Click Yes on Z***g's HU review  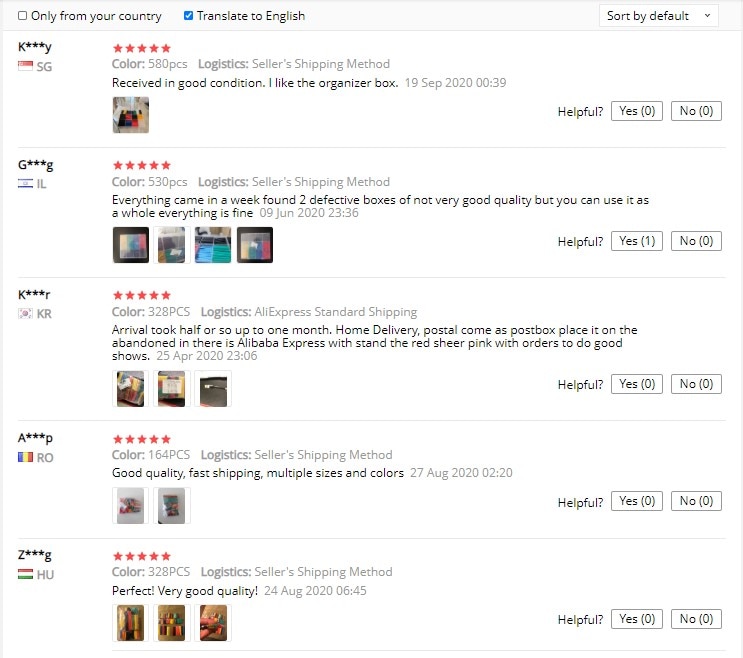pyautogui.click(x=636, y=619)
